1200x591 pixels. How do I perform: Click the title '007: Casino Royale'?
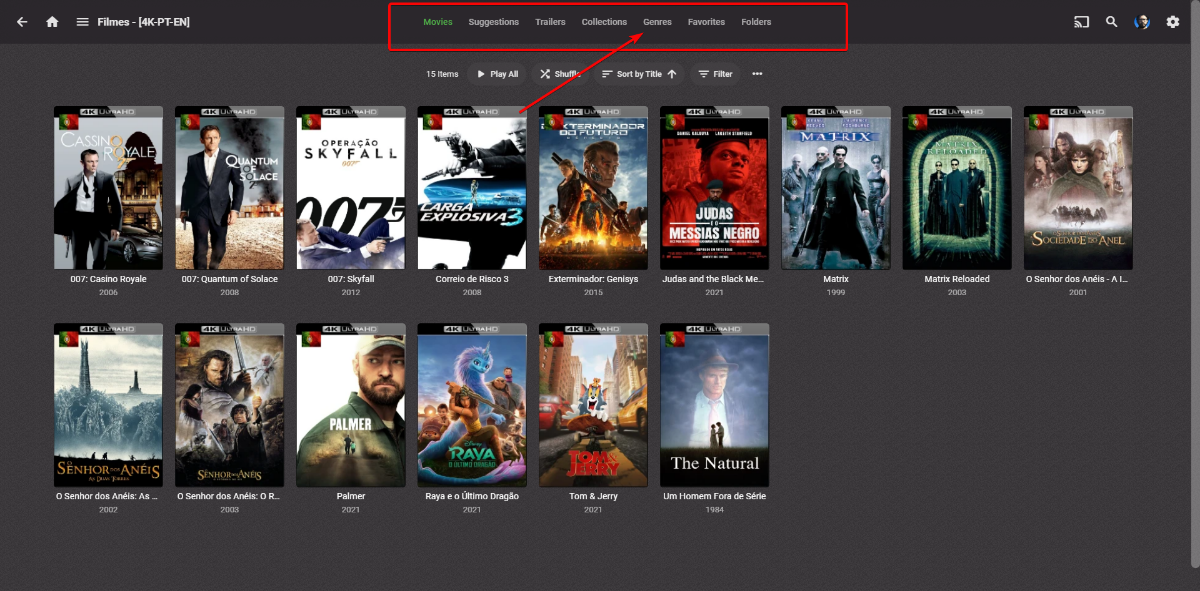point(108,279)
